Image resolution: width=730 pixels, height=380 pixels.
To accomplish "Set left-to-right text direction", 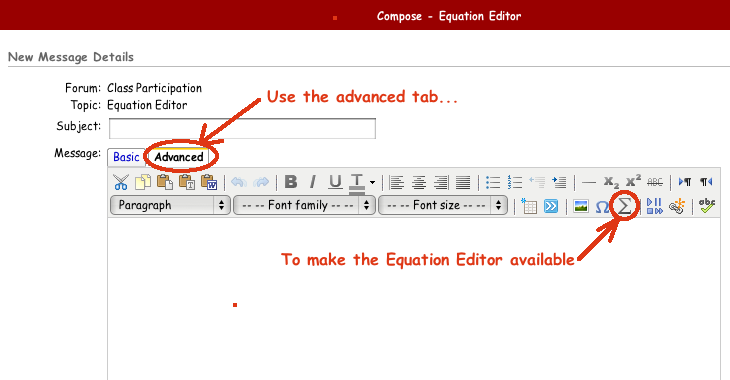I will click(x=685, y=182).
